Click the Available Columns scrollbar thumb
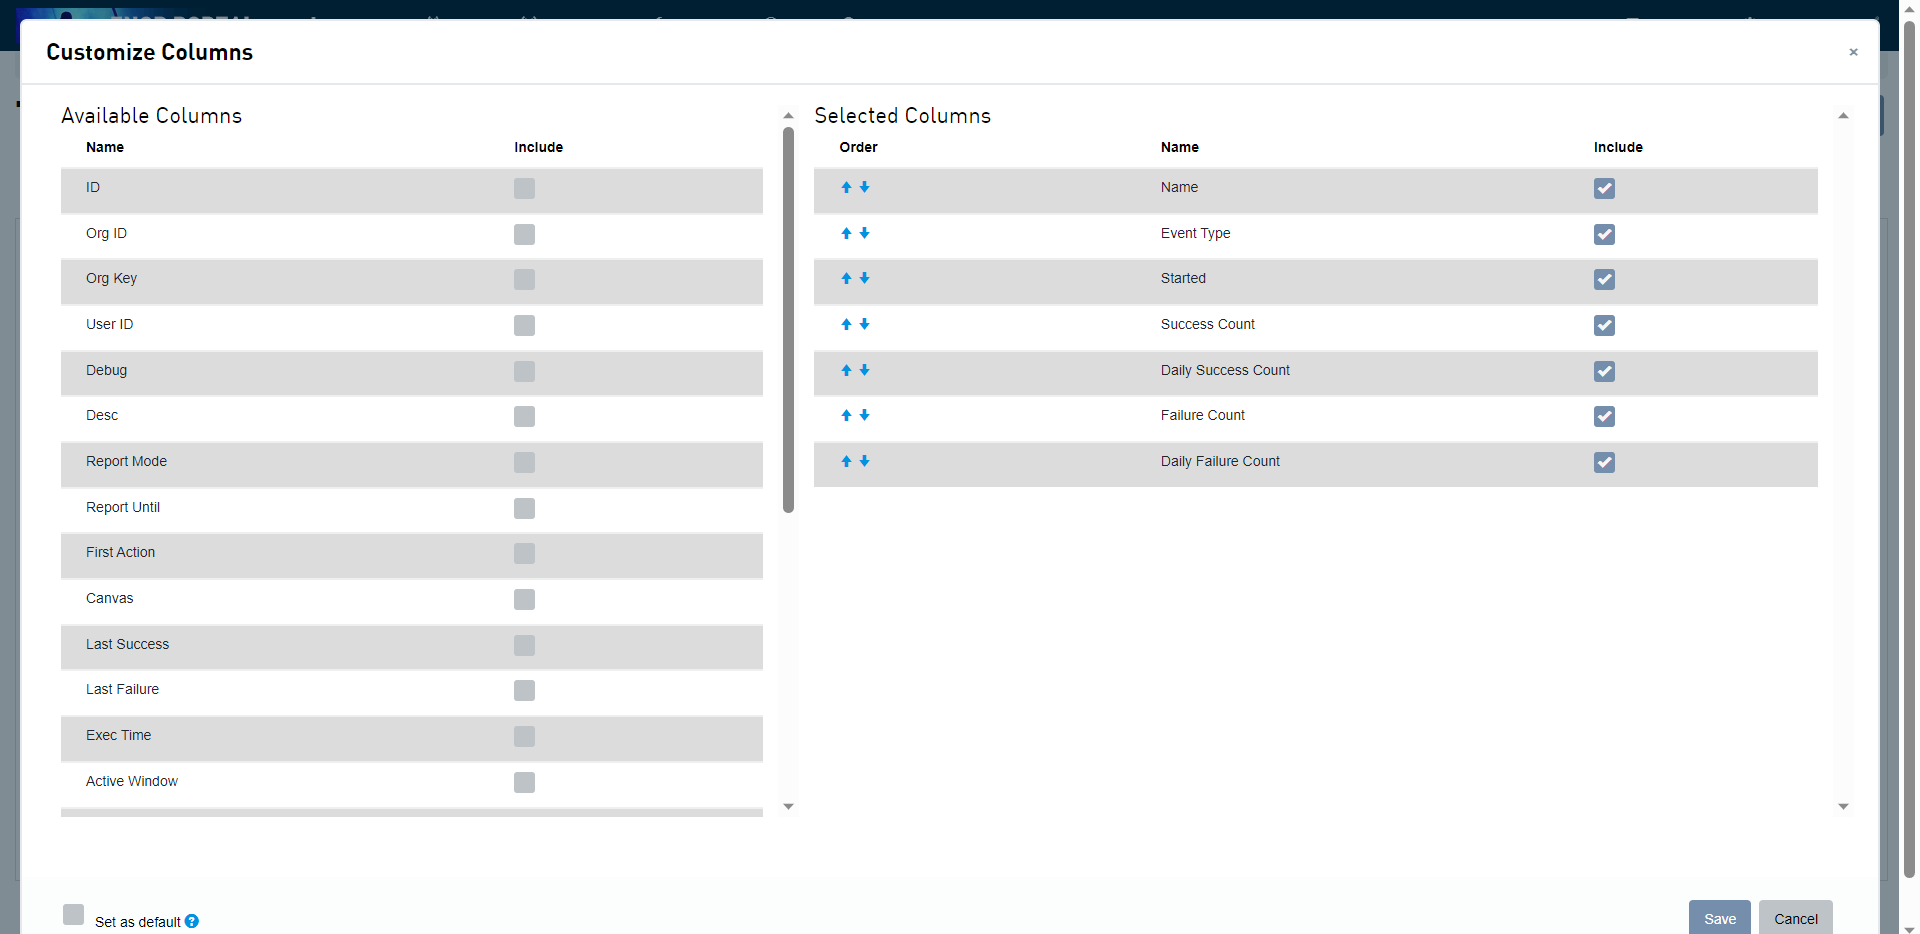The image size is (1920, 934). coord(788,320)
